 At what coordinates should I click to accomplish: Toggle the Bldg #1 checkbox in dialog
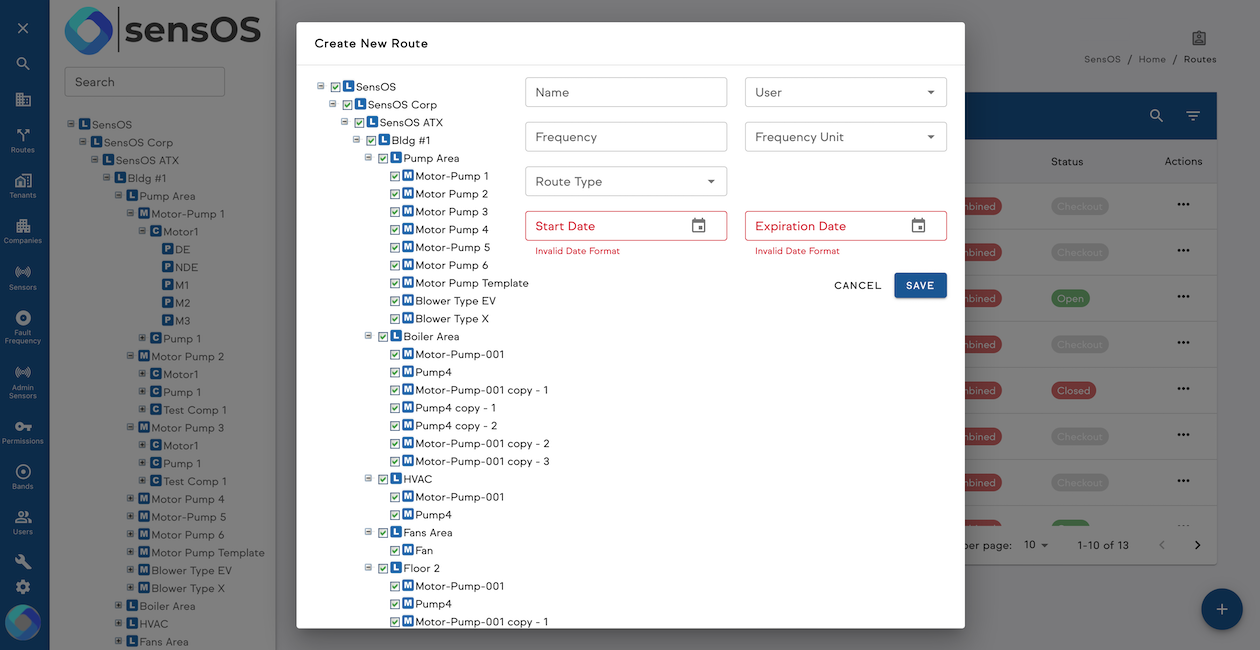[372, 141]
